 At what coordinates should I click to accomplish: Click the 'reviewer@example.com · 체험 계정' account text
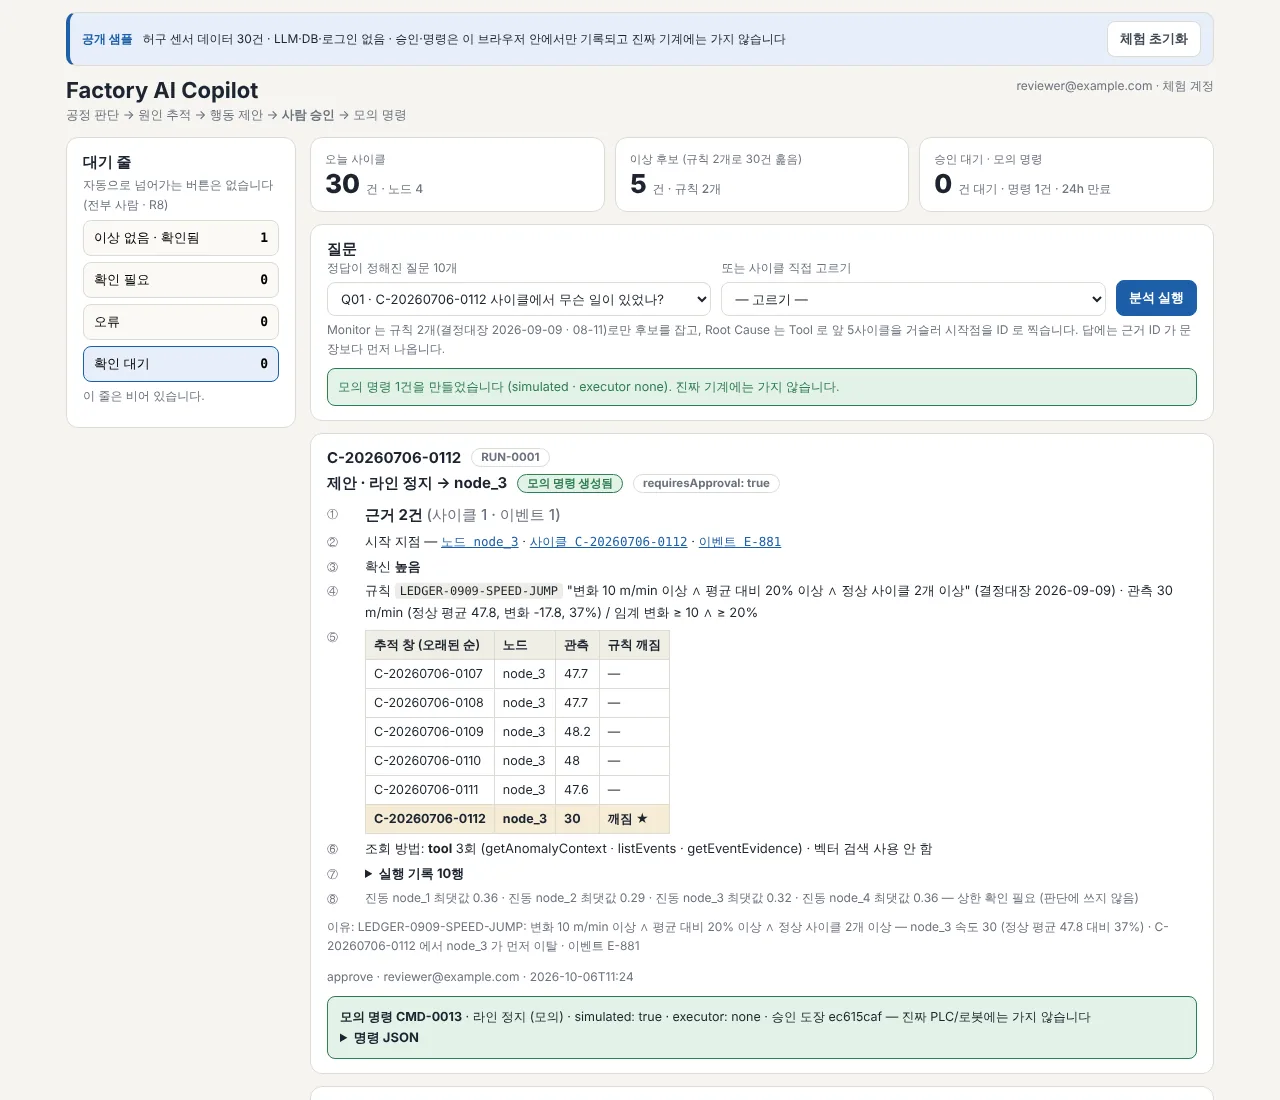[1115, 86]
